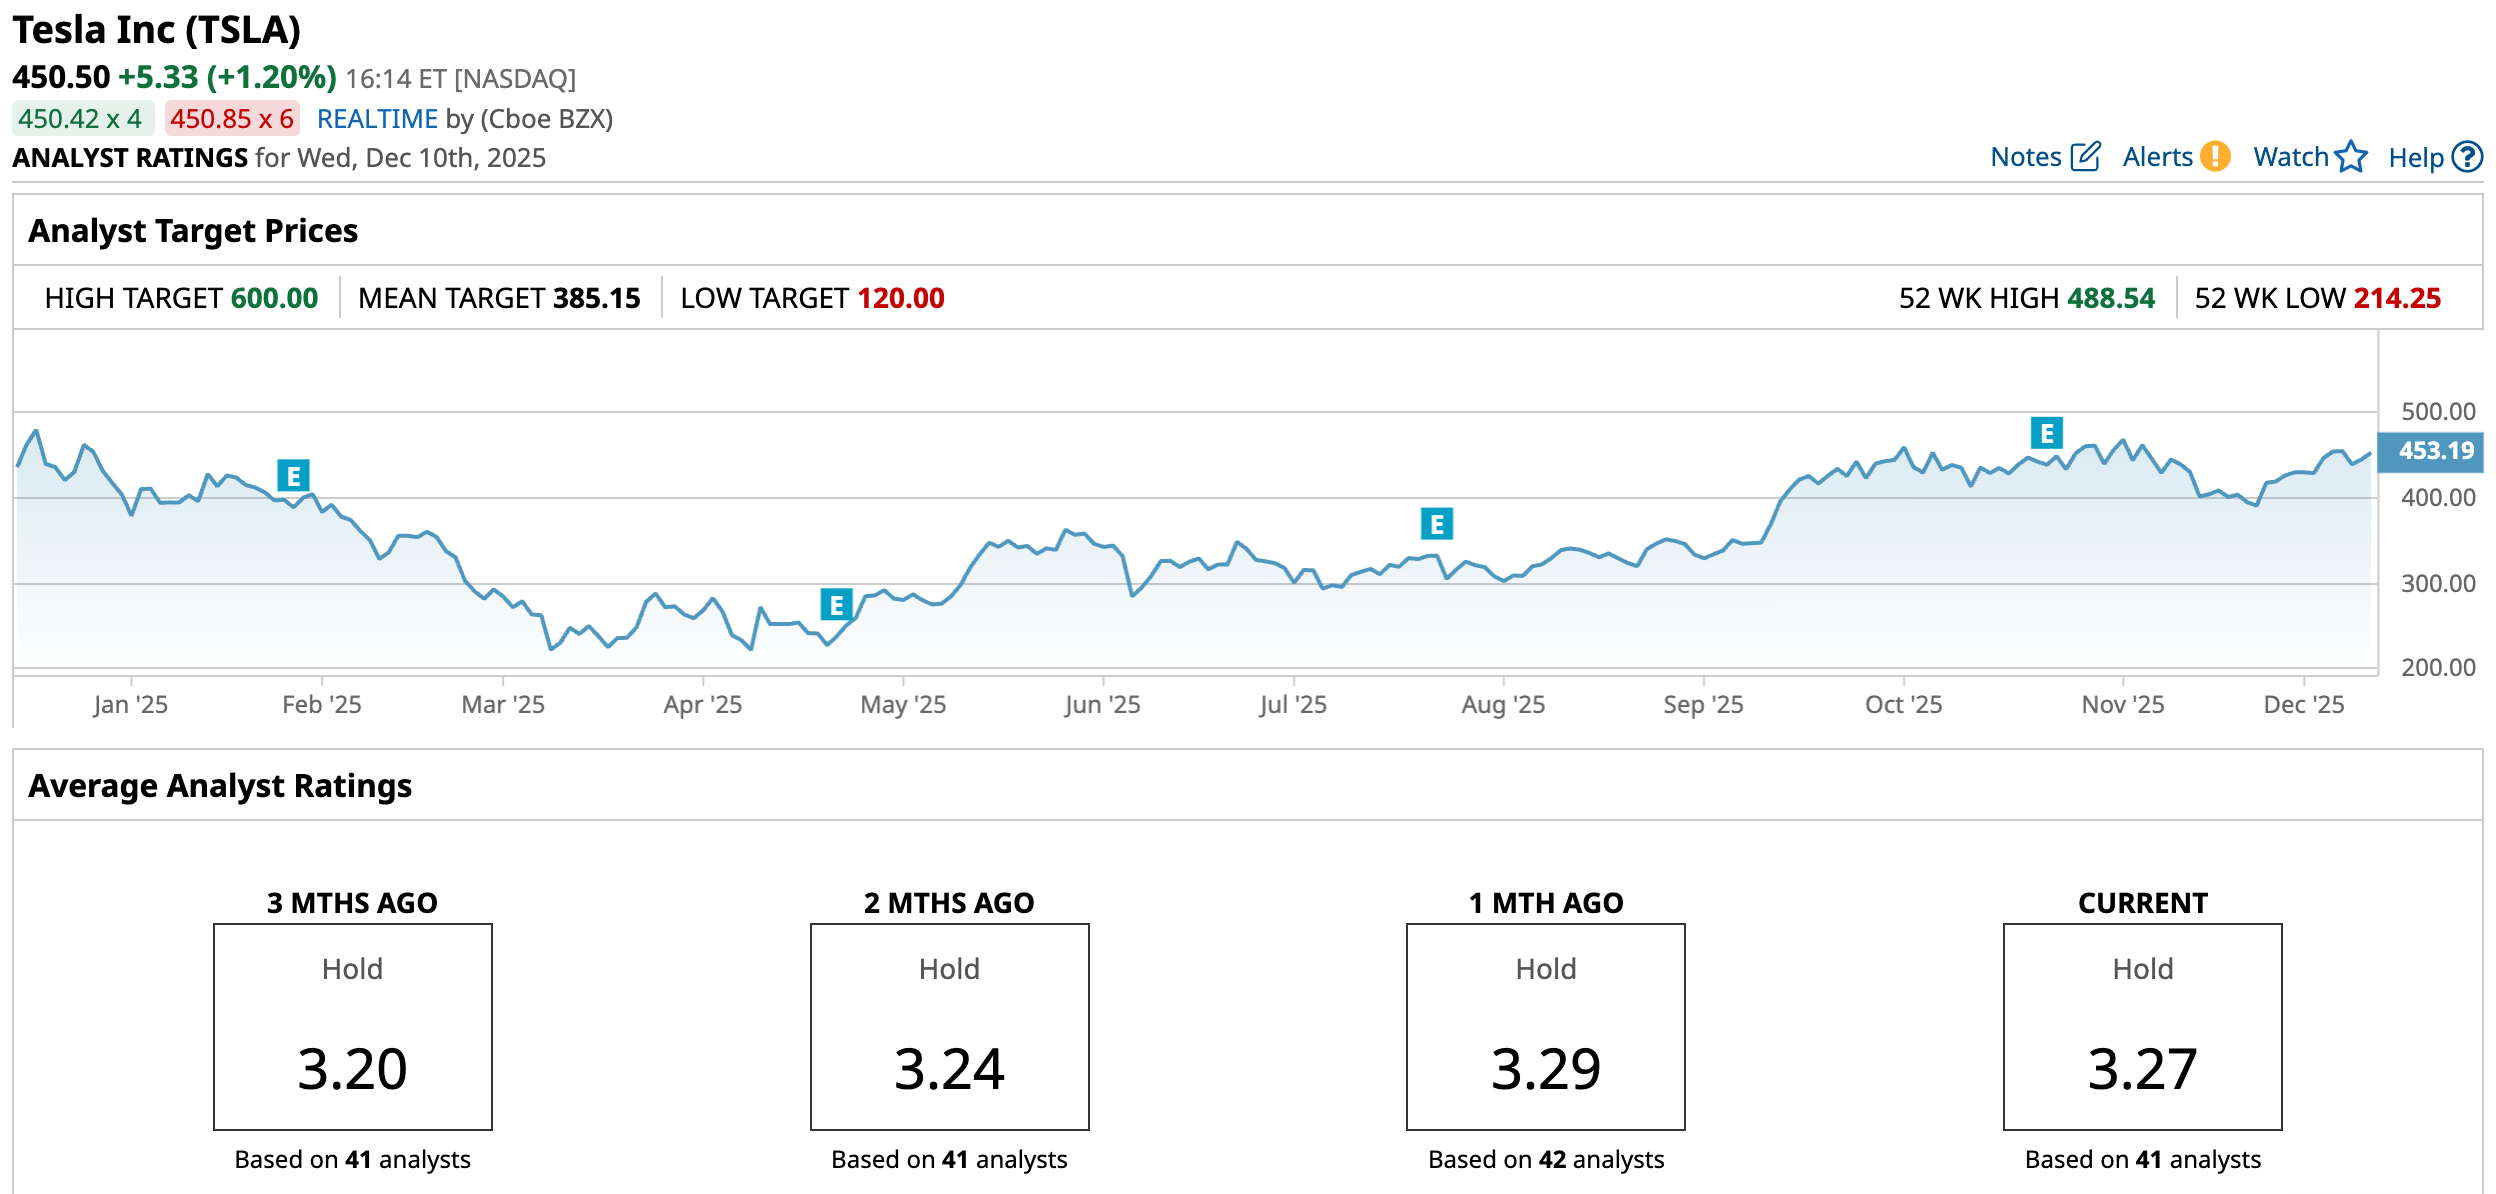Image resolution: width=2496 pixels, height=1194 pixels.
Task: Click the CURRENT 3.27 Hold rating box
Action: [x=2142, y=1027]
